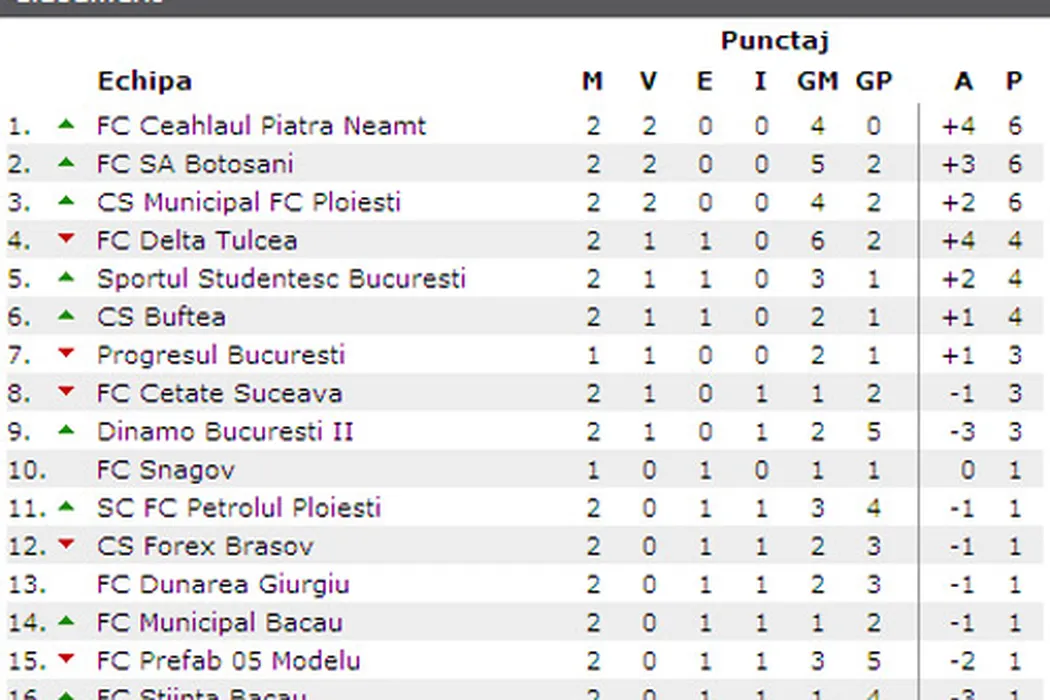Screen dimensions: 1050x700
Task: Click the V wins column header
Action: (x=648, y=81)
